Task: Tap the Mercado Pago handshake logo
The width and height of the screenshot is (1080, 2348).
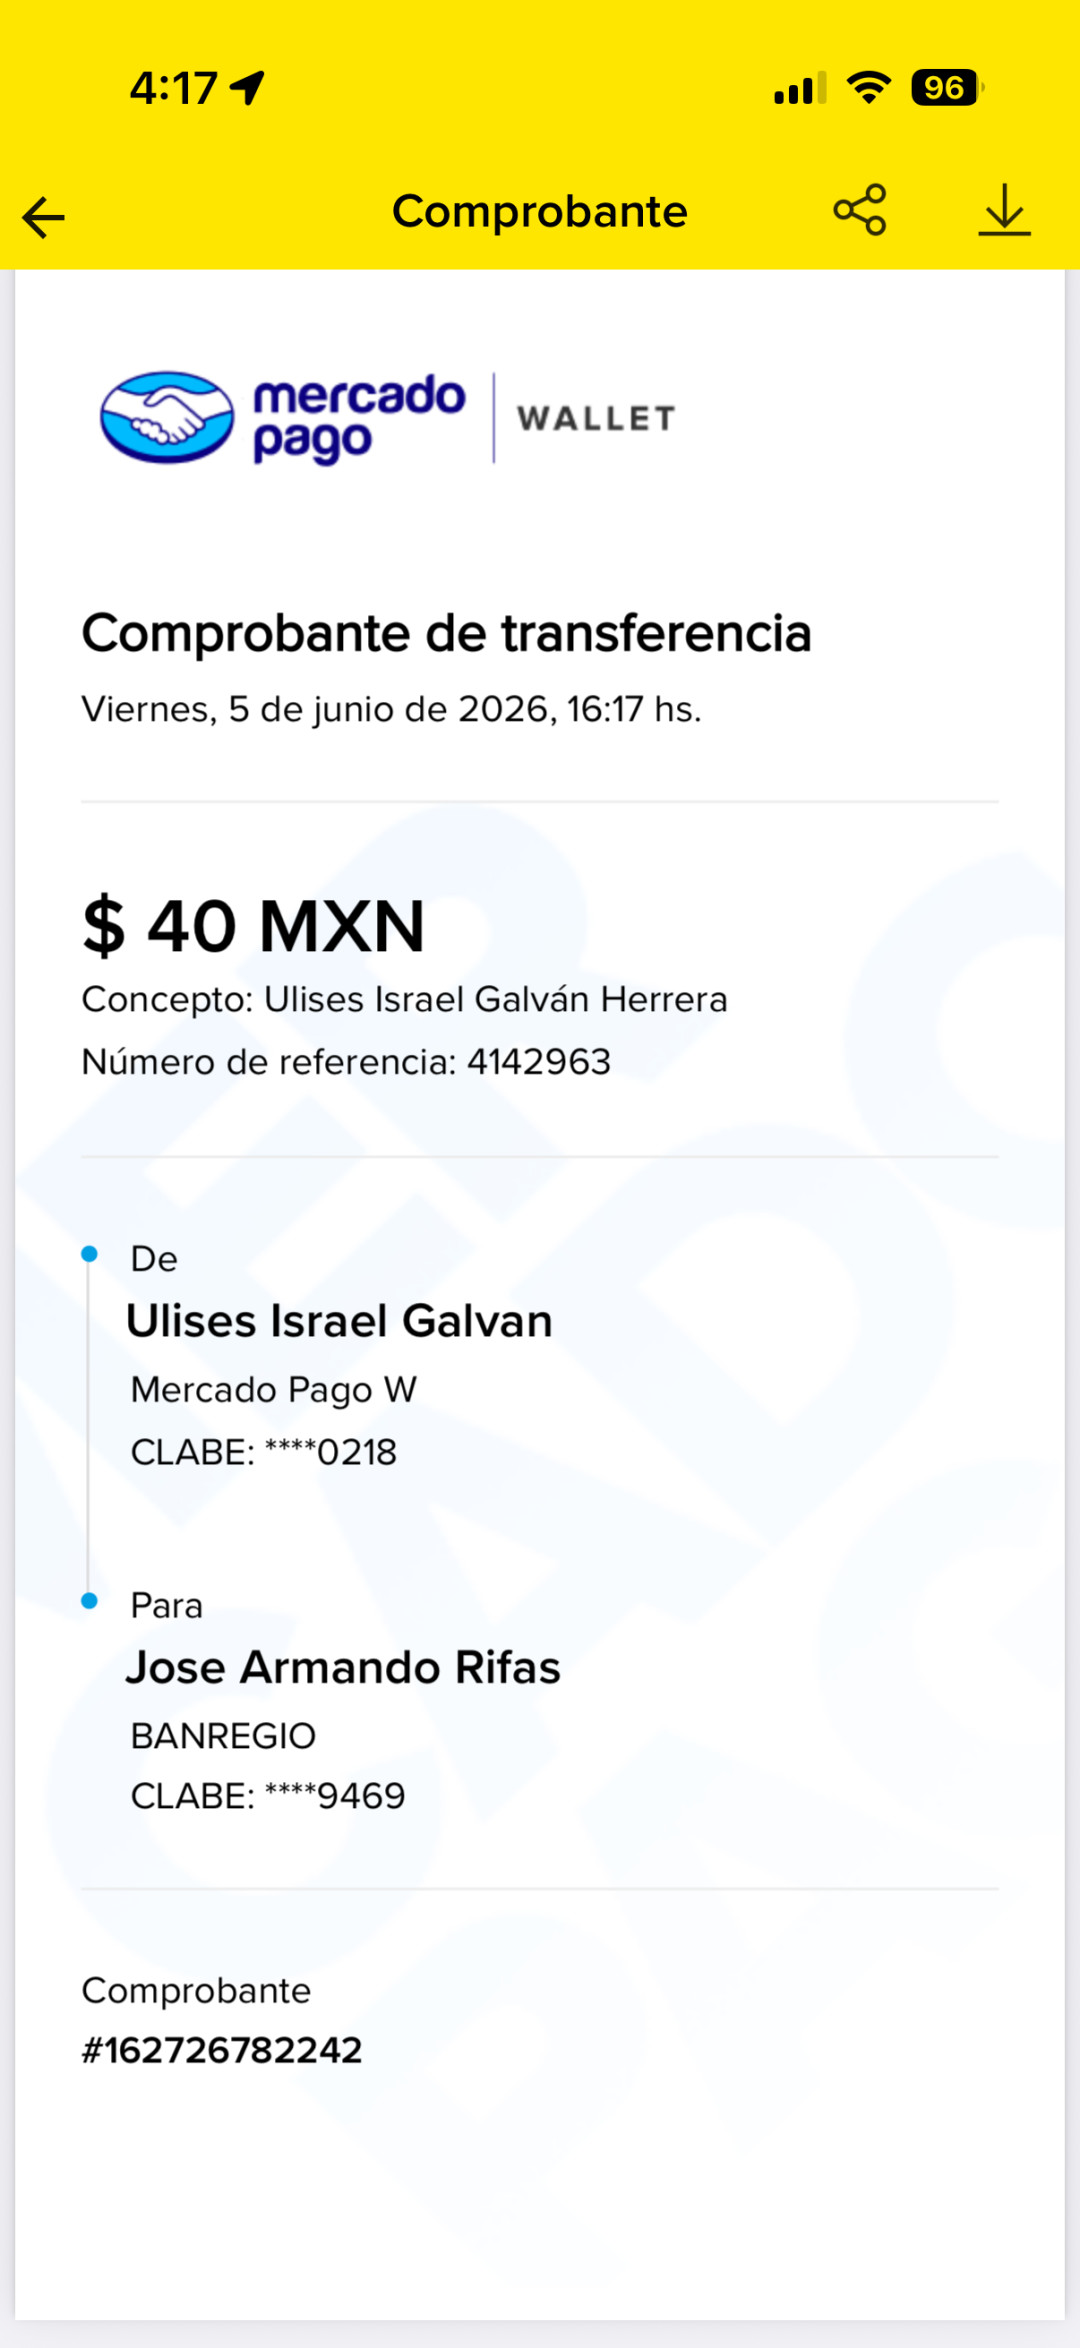Action: 167,417
